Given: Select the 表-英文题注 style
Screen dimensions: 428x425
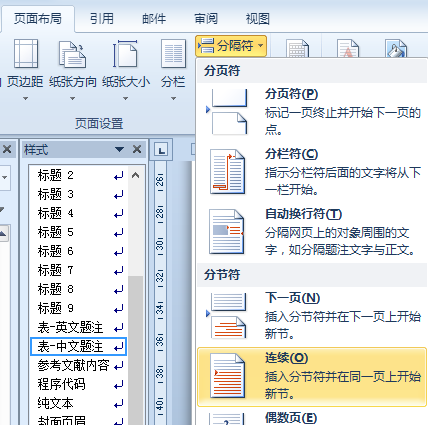Looking at the screenshot, I should pos(78,328).
